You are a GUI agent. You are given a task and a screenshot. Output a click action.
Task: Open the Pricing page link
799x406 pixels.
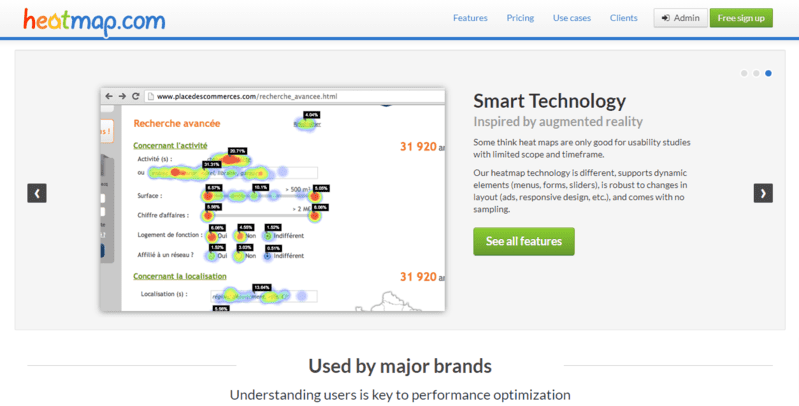coord(520,18)
